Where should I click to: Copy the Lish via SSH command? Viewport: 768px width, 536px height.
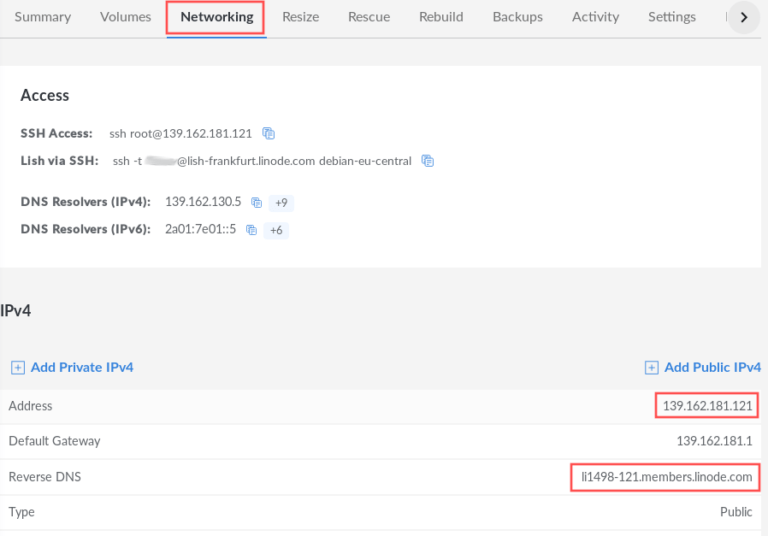click(x=428, y=161)
